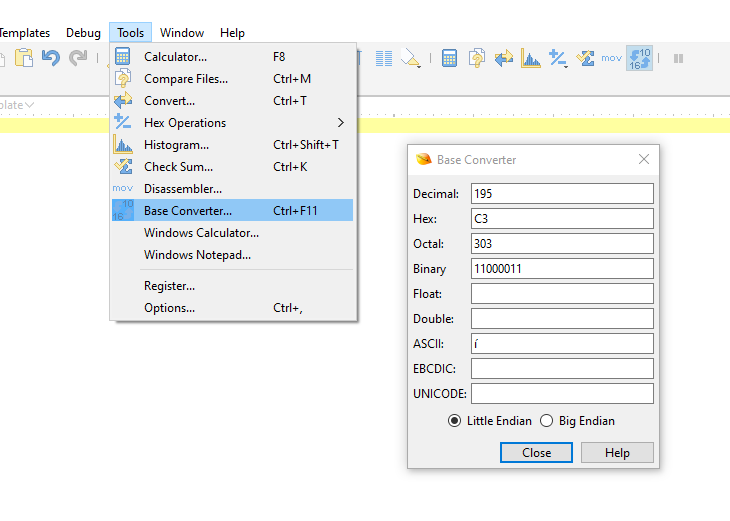Select the Little Endian radio button
The width and height of the screenshot is (730, 521).
(455, 421)
